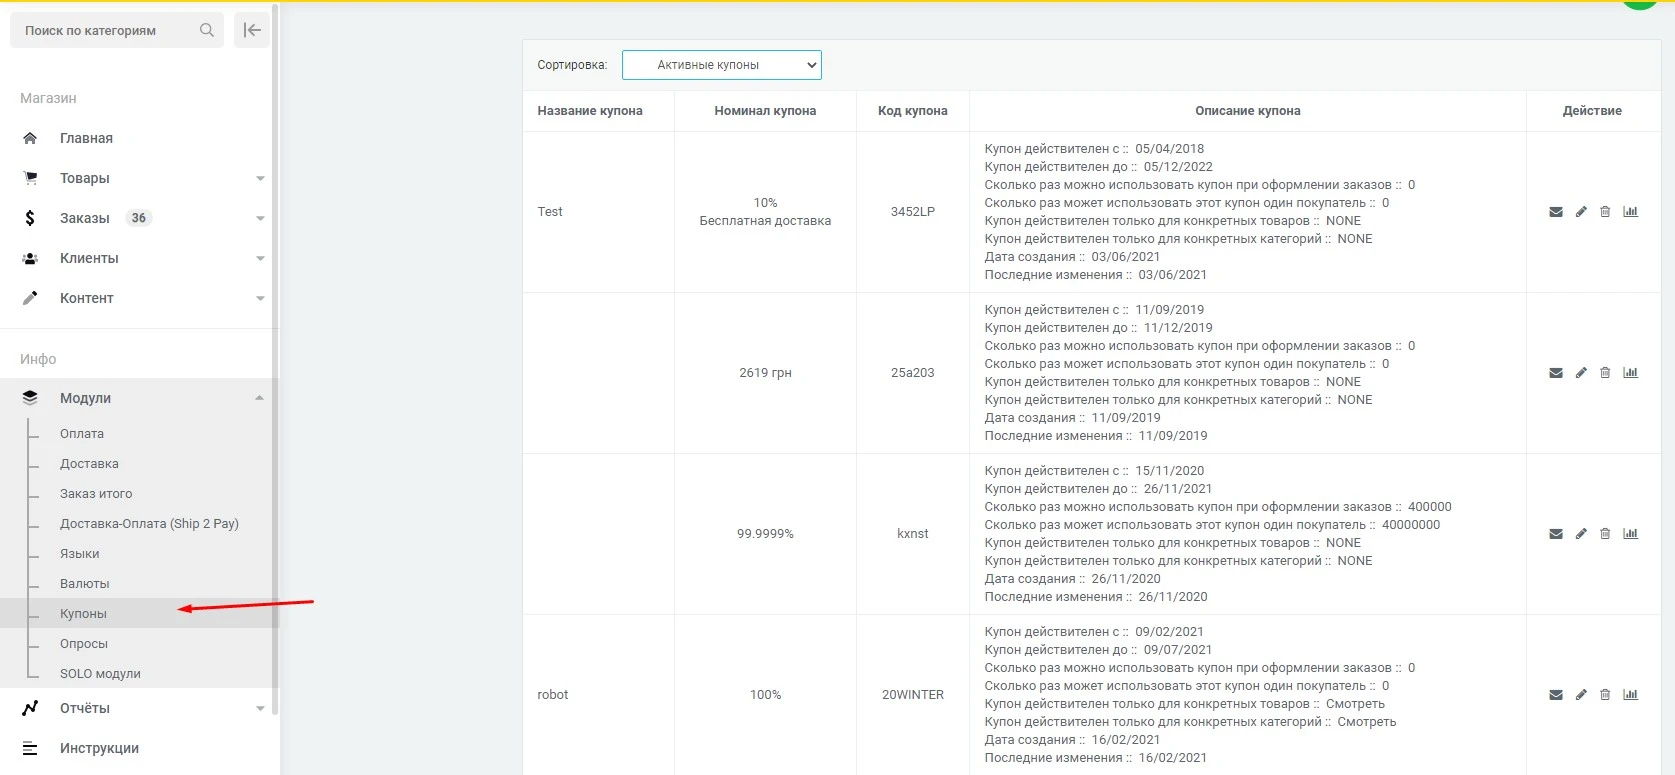Edit the Test coupon with pencil icon
Image resolution: width=1675 pixels, height=775 pixels.
[x=1581, y=212]
